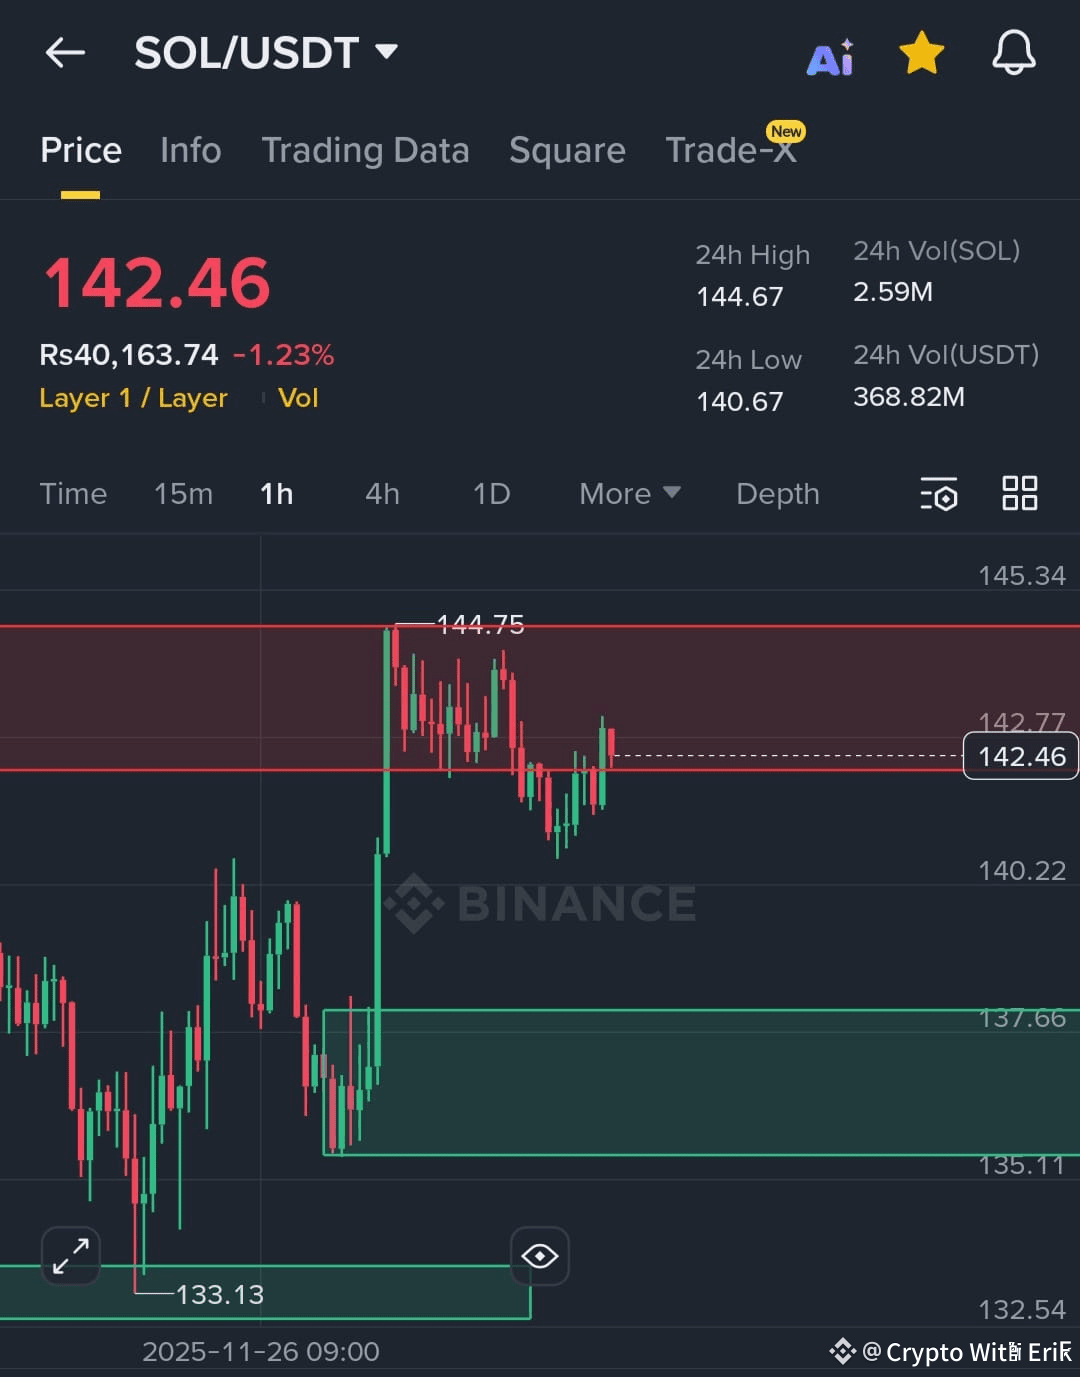
Task: Select the 15m timeframe
Action: (183, 494)
